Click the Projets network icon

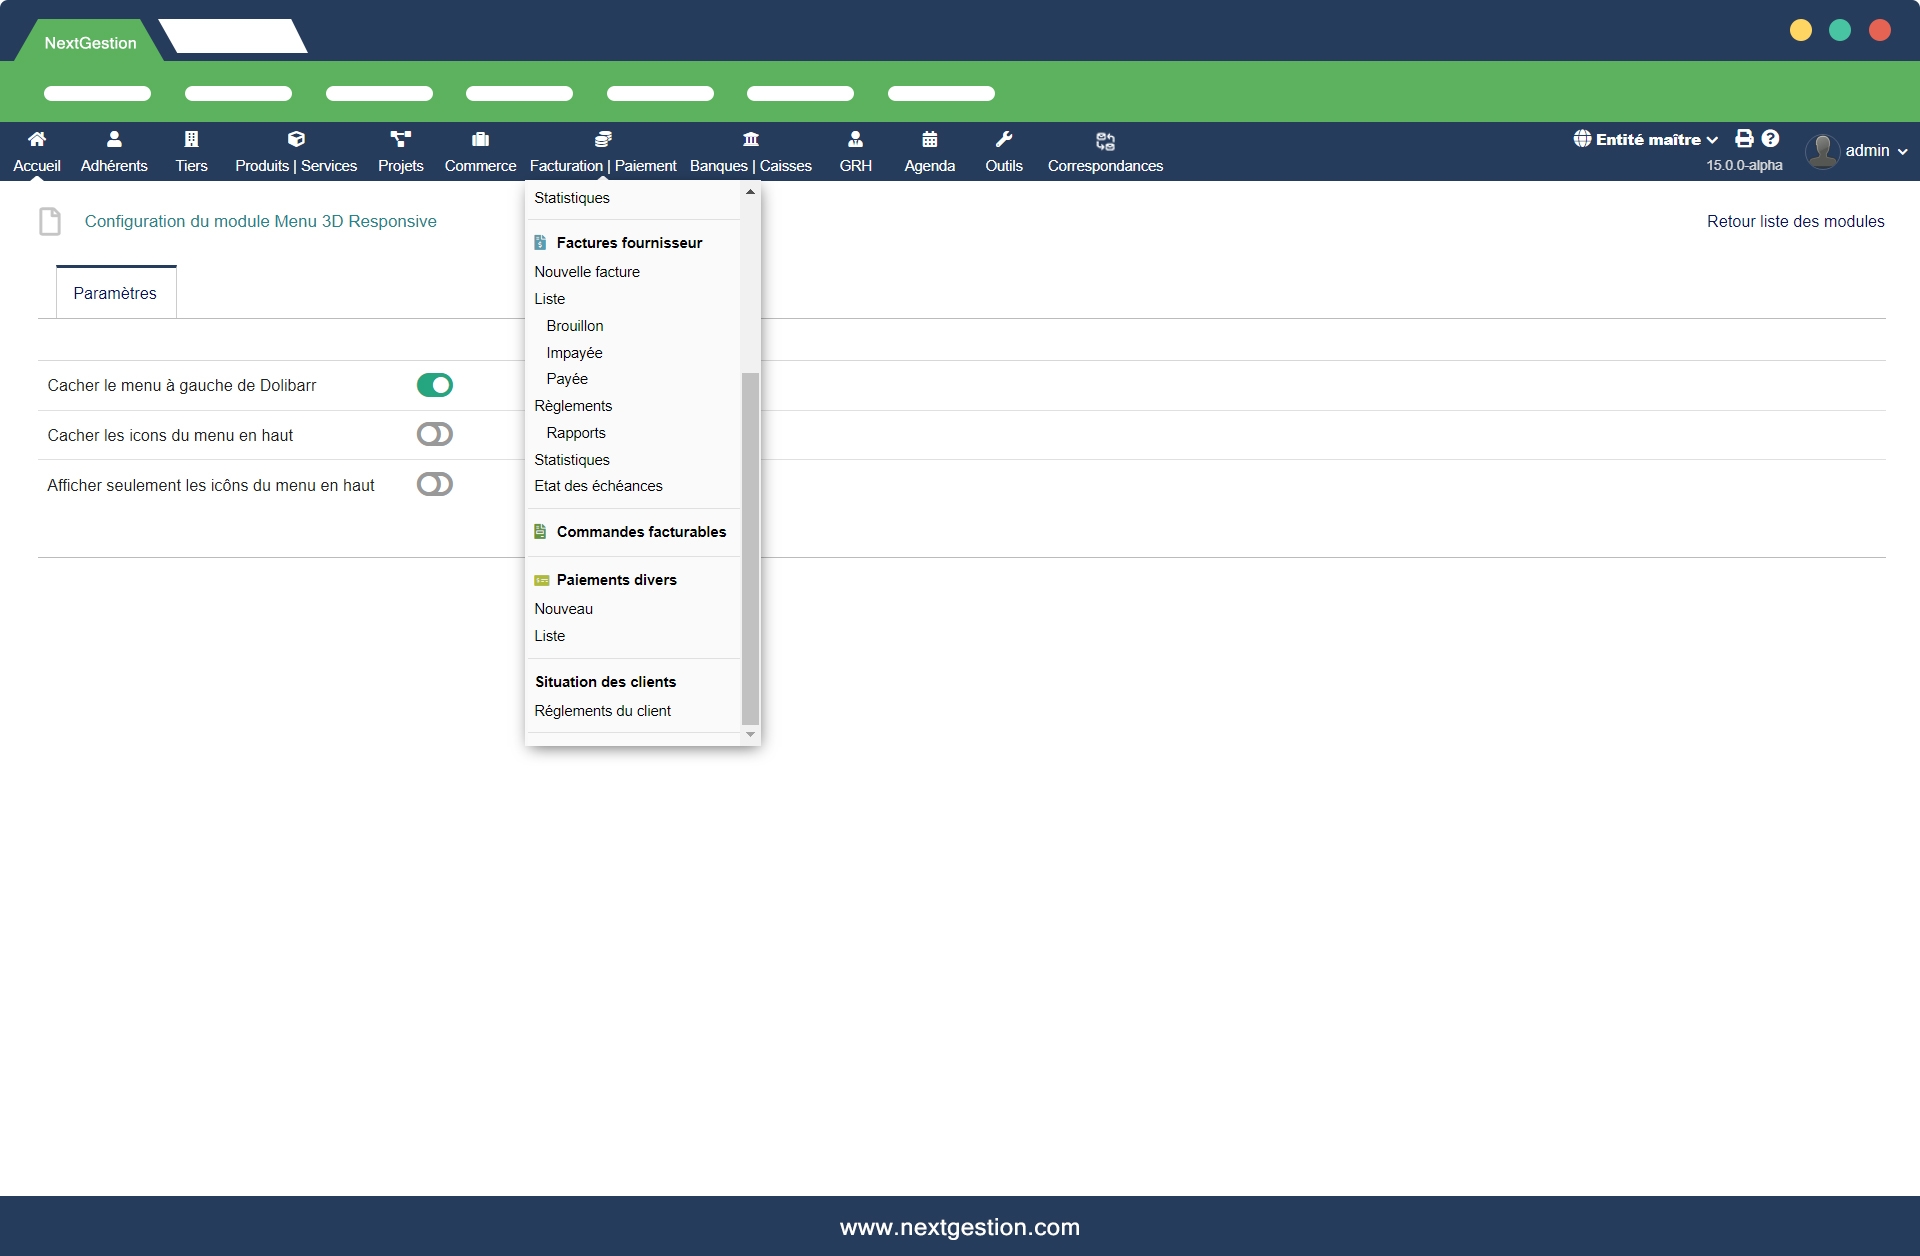pos(400,139)
